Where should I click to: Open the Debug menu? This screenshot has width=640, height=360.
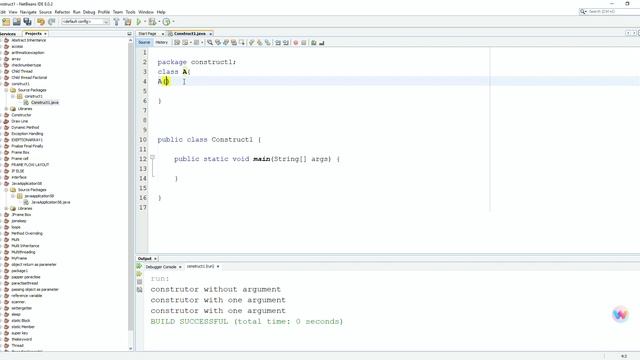tap(89, 12)
